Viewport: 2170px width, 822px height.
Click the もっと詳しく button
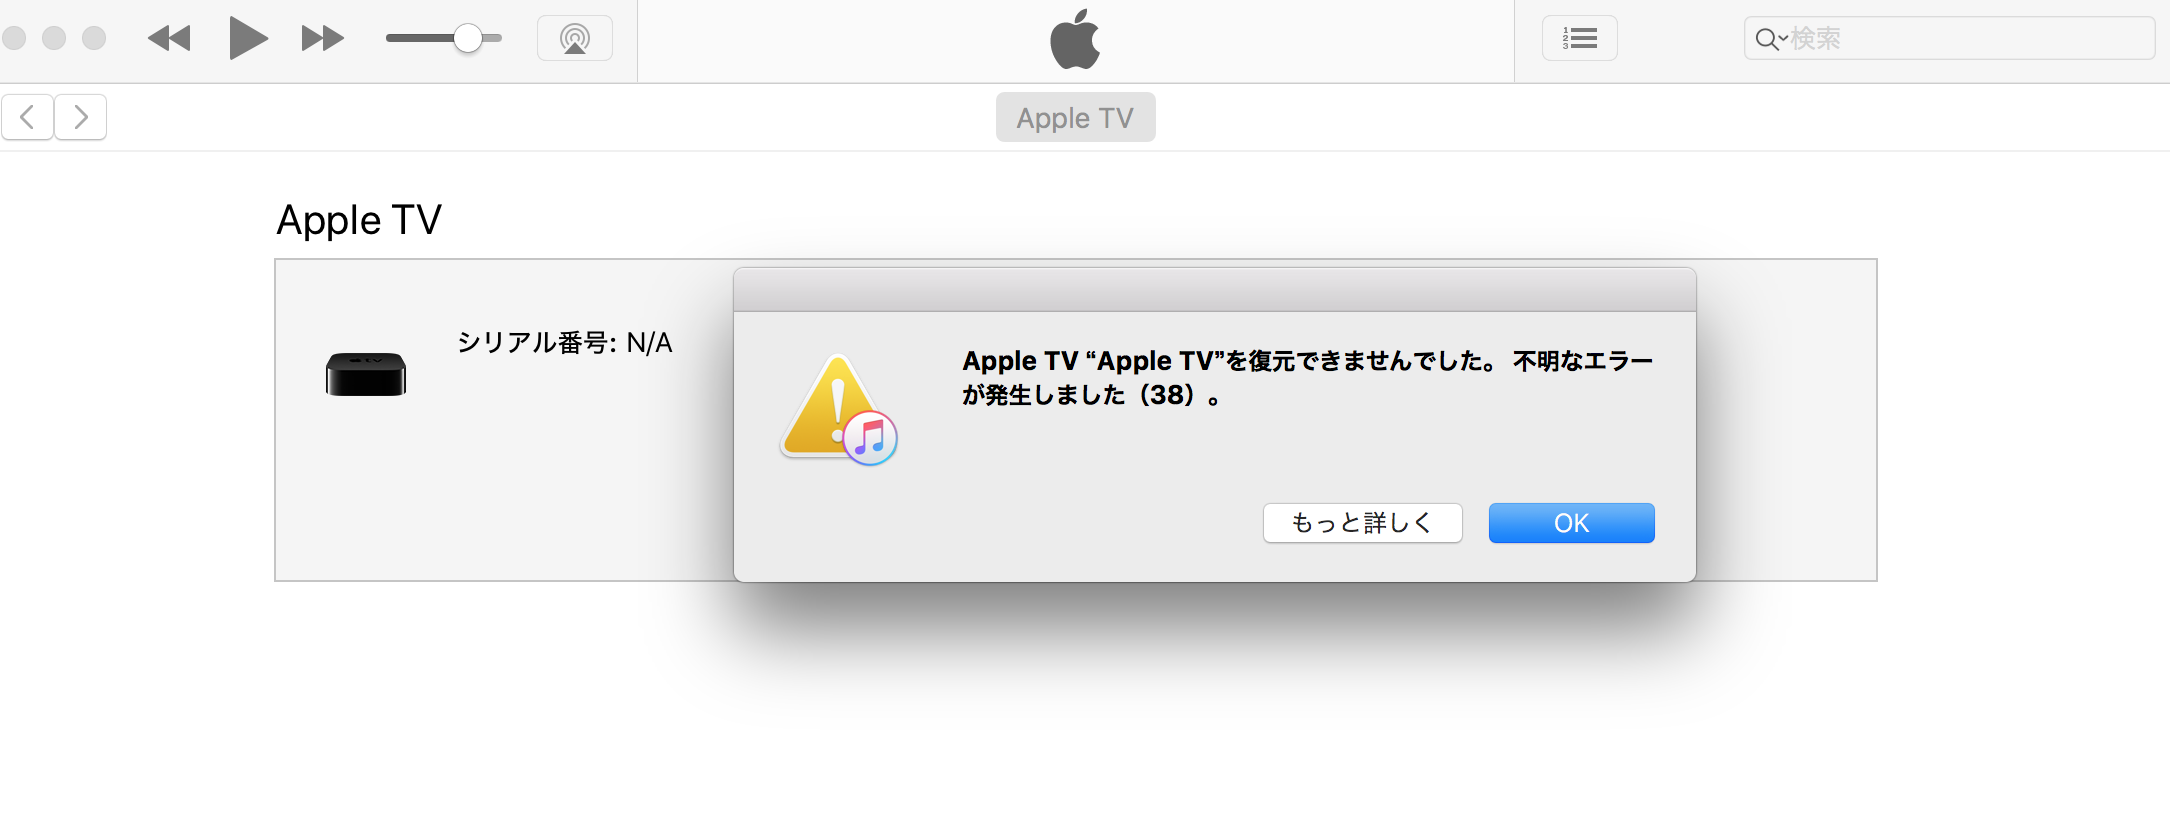click(1363, 523)
